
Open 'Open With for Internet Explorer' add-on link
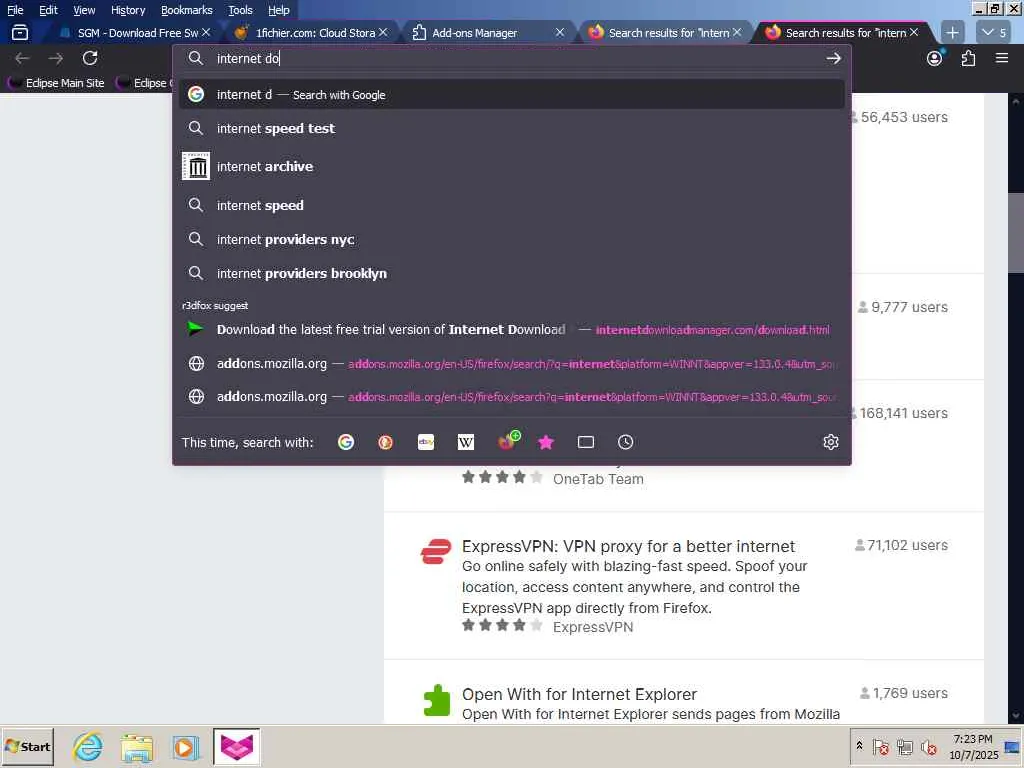coord(579,694)
